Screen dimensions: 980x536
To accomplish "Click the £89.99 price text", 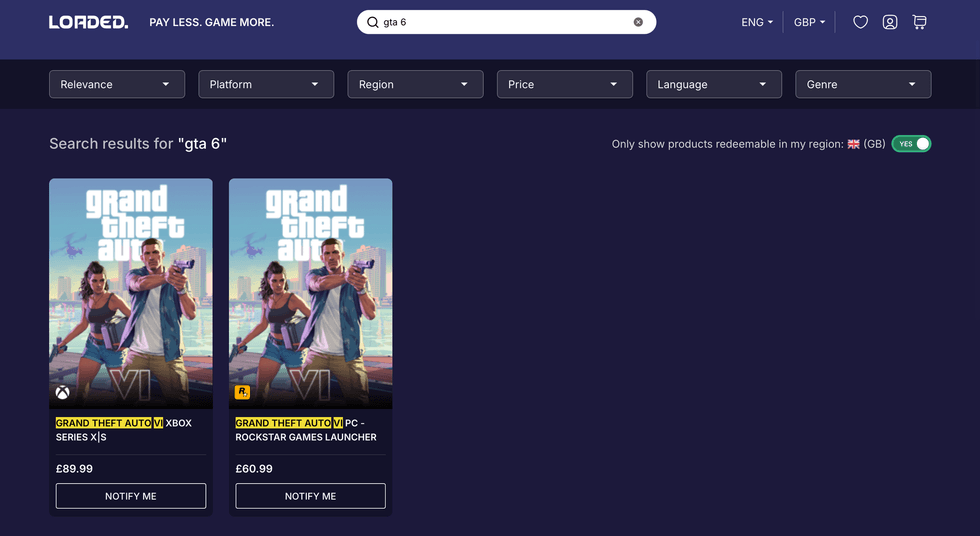I will (74, 469).
